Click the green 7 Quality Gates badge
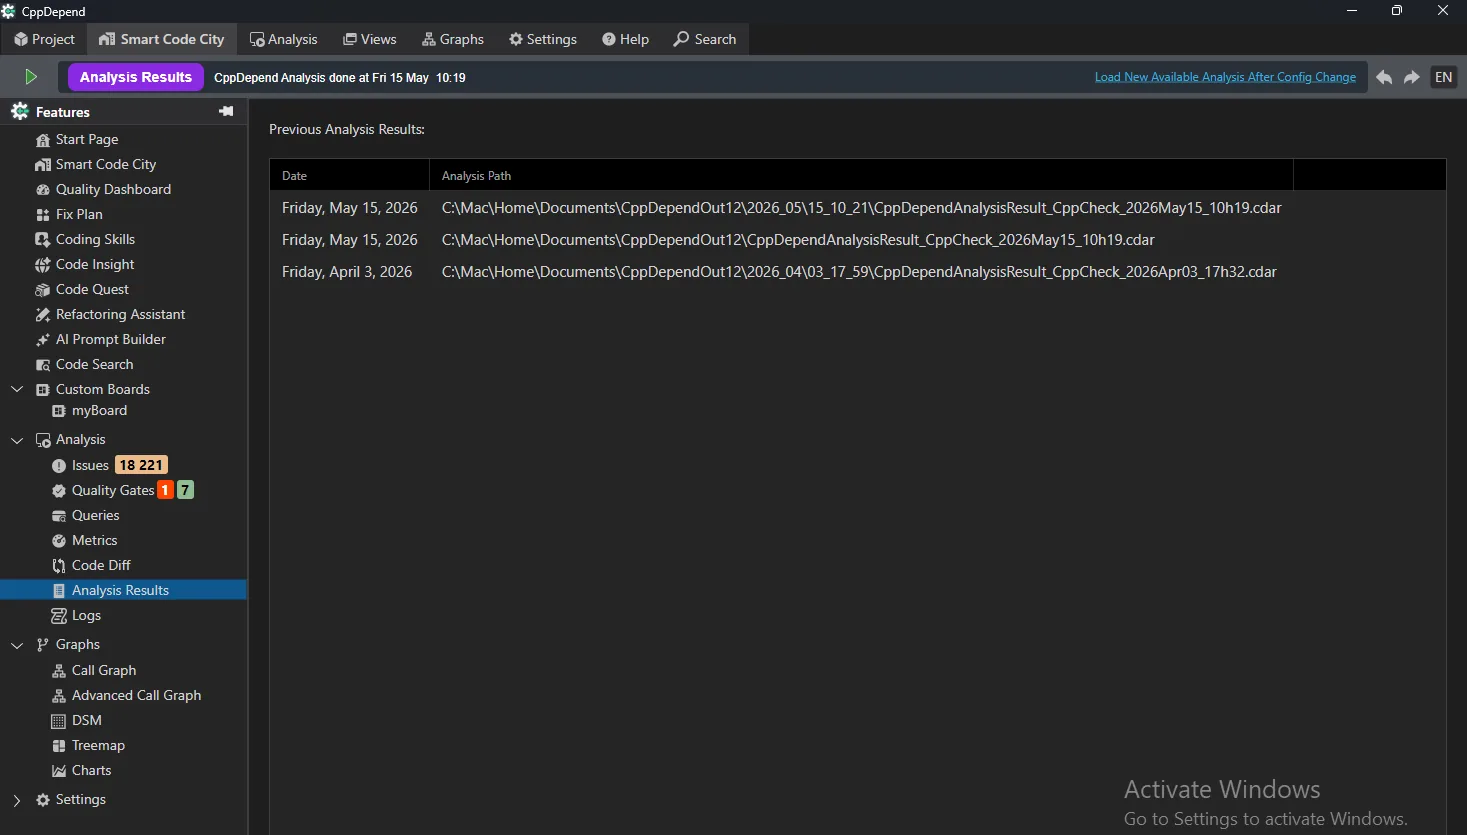The height and width of the screenshot is (835, 1467). [x=185, y=490]
